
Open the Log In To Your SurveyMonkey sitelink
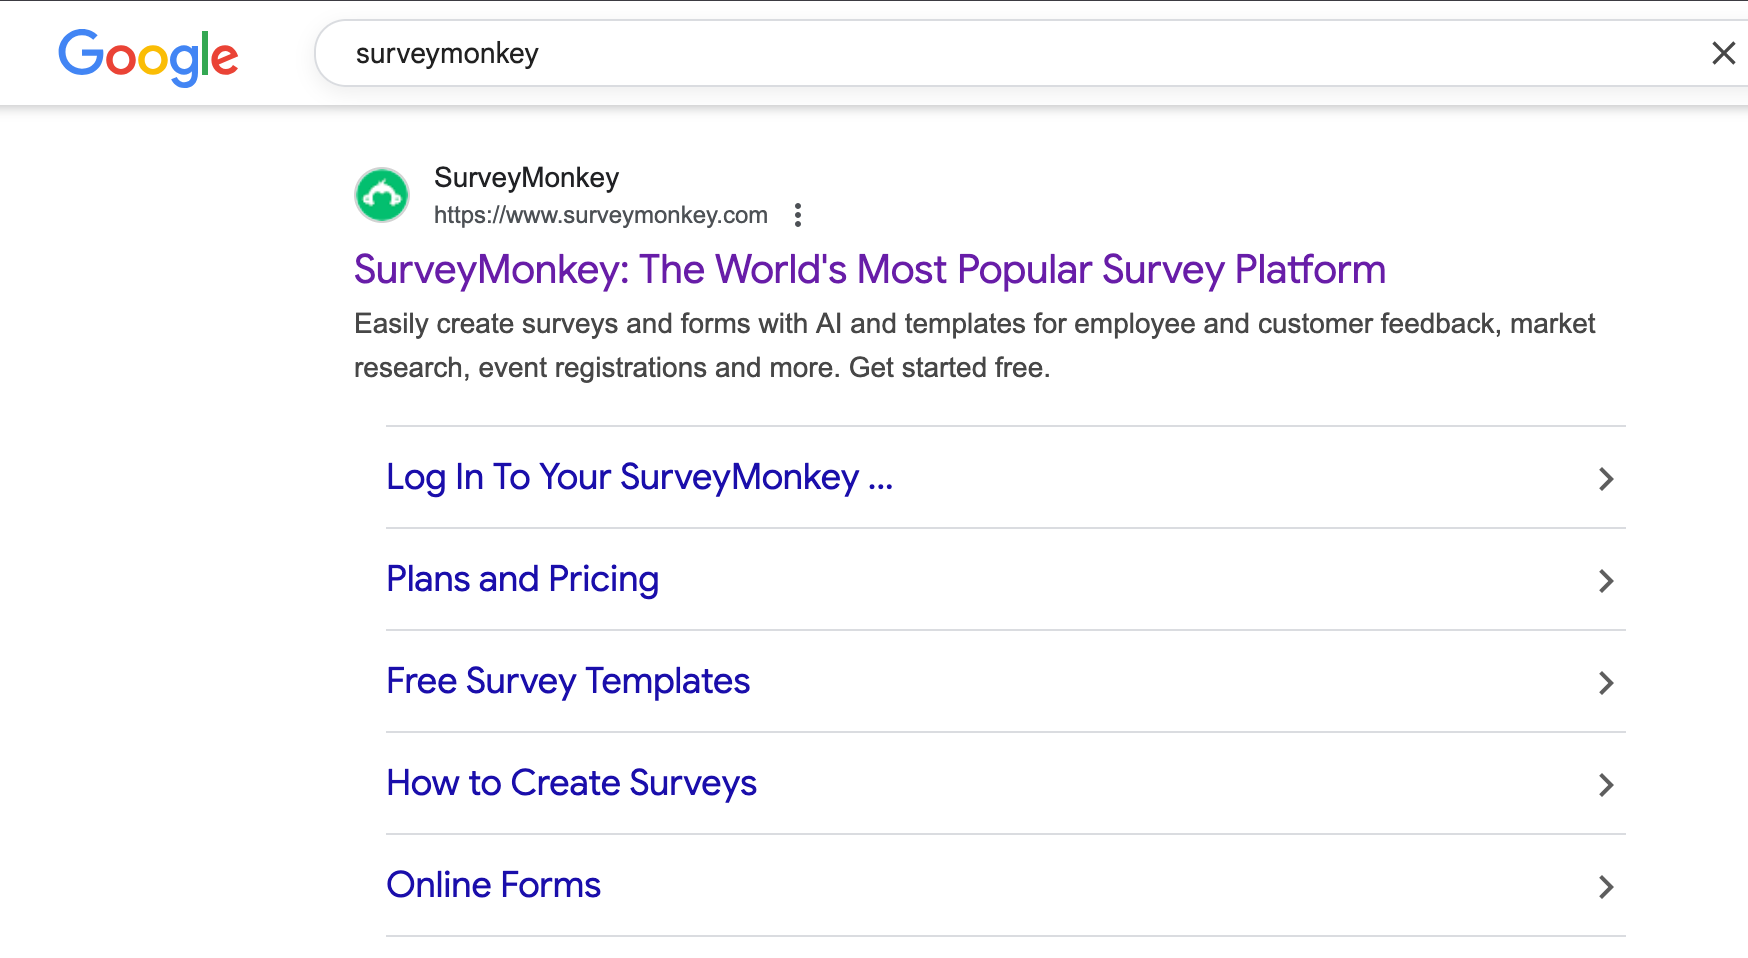(x=639, y=477)
